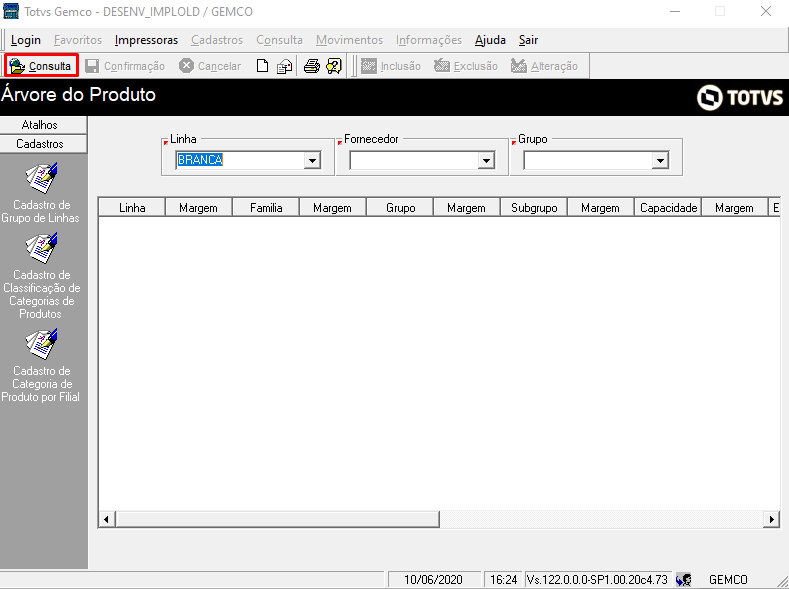The height and width of the screenshot is (589, 789).
Task: Close the Totvs Gemco window
Action: tap(766, 11)
